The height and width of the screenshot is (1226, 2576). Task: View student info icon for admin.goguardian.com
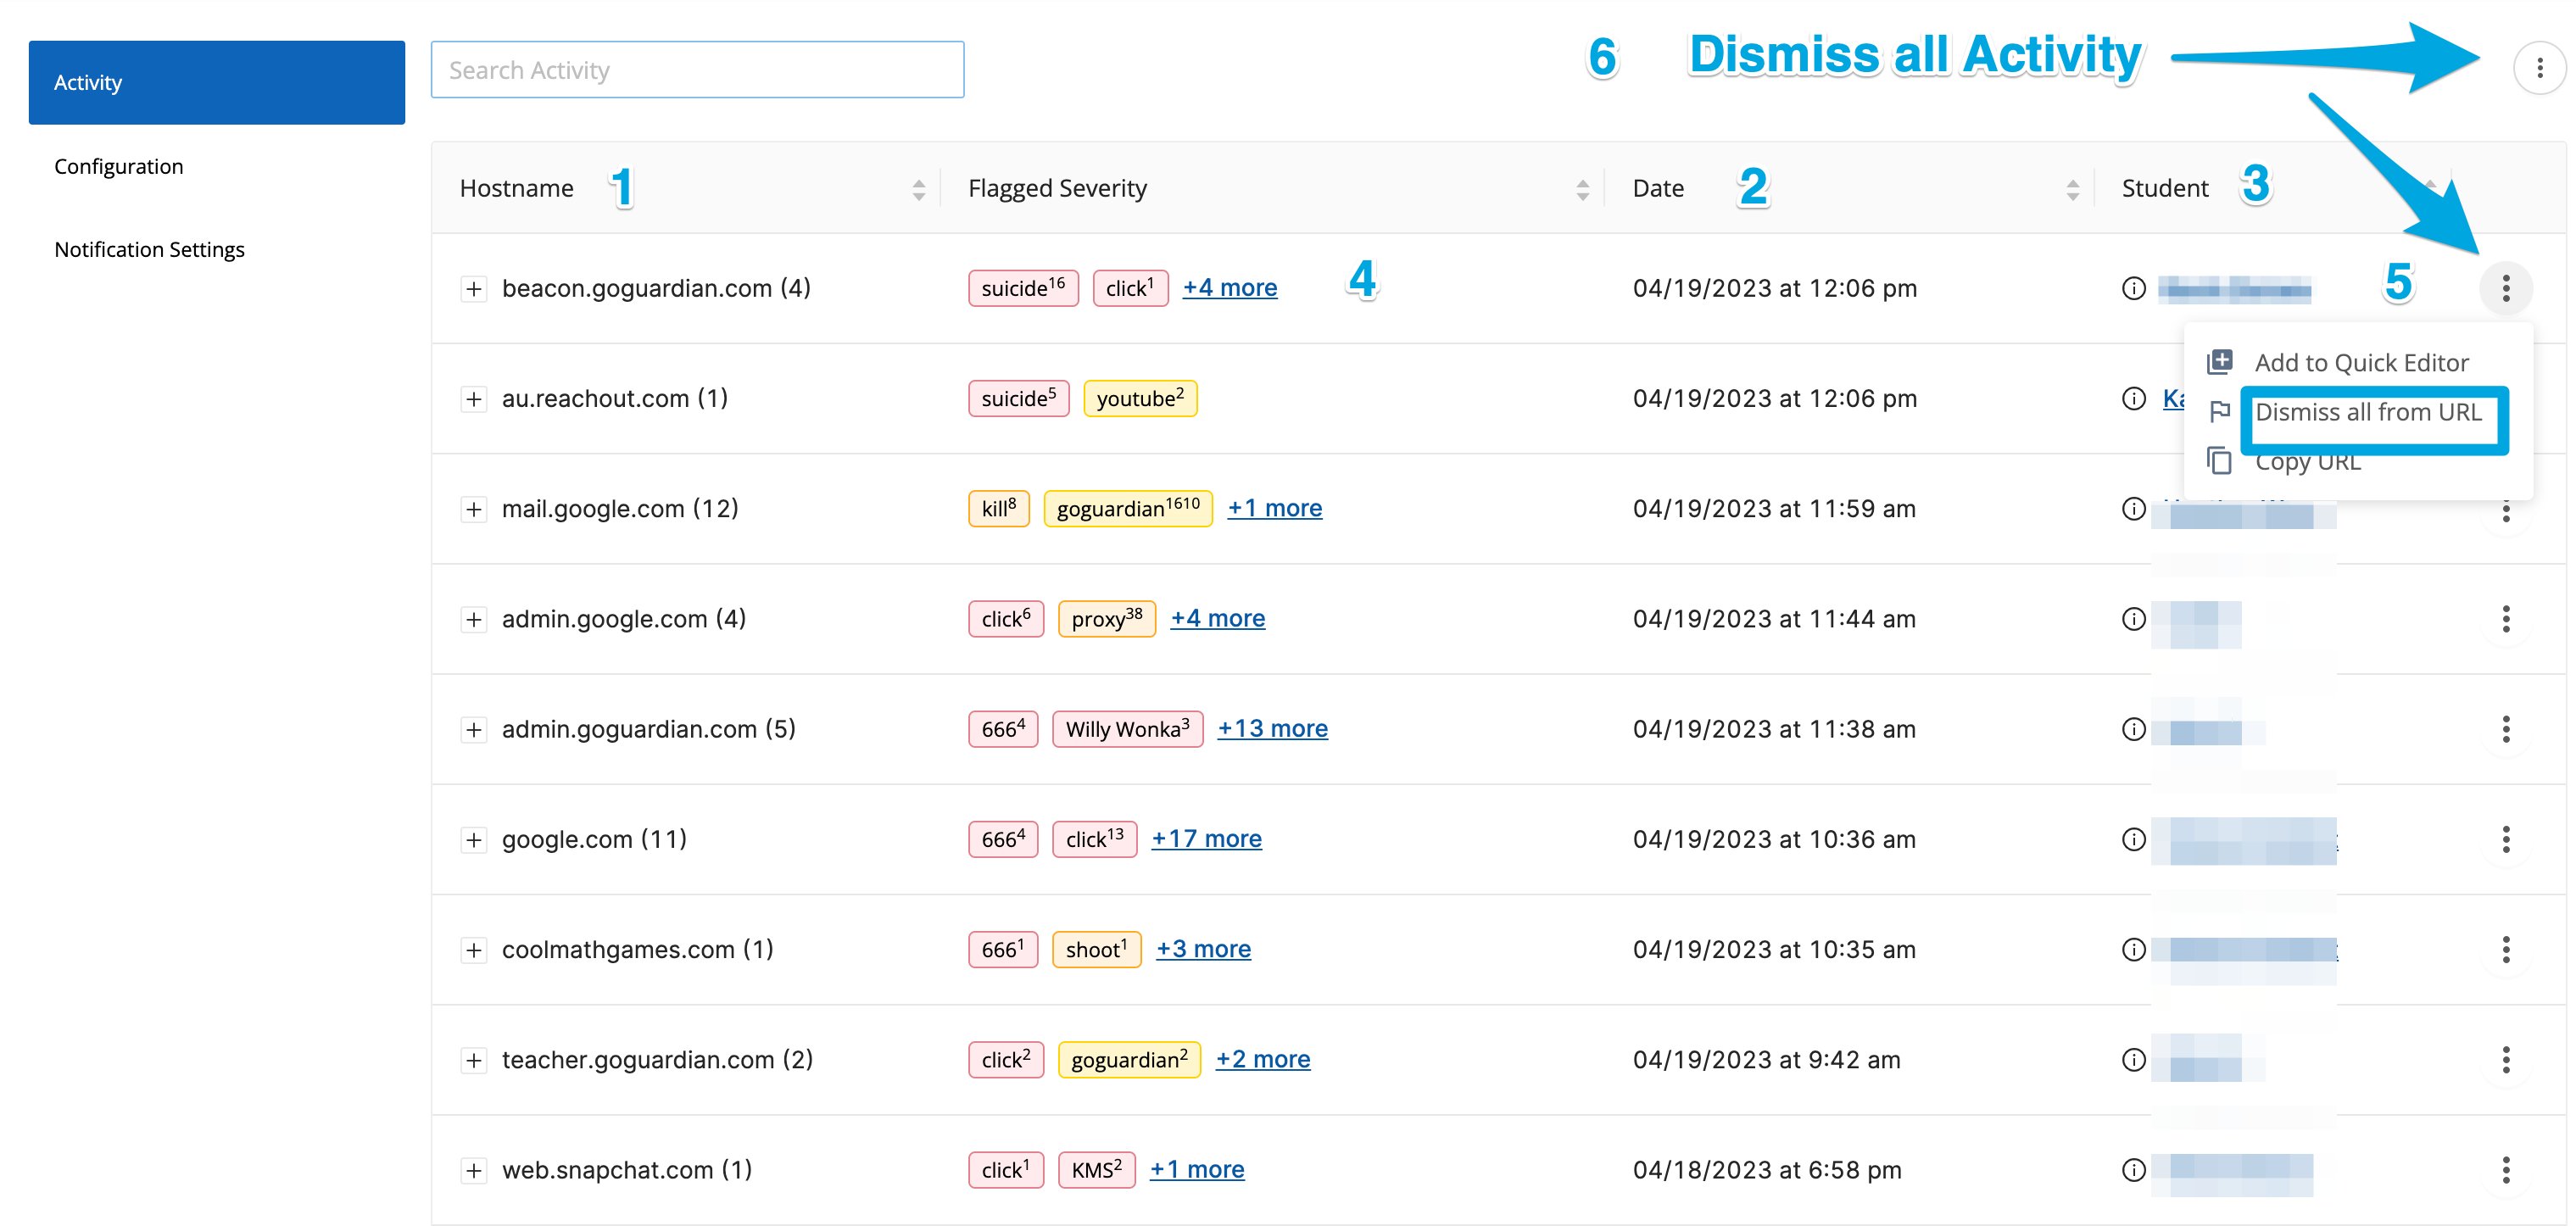pyautogui.click(x=2133, y=729)
